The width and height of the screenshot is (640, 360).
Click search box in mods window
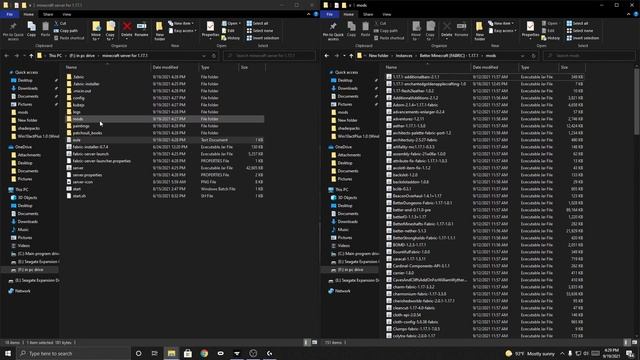pyautogui.click(x=589, y=56)
